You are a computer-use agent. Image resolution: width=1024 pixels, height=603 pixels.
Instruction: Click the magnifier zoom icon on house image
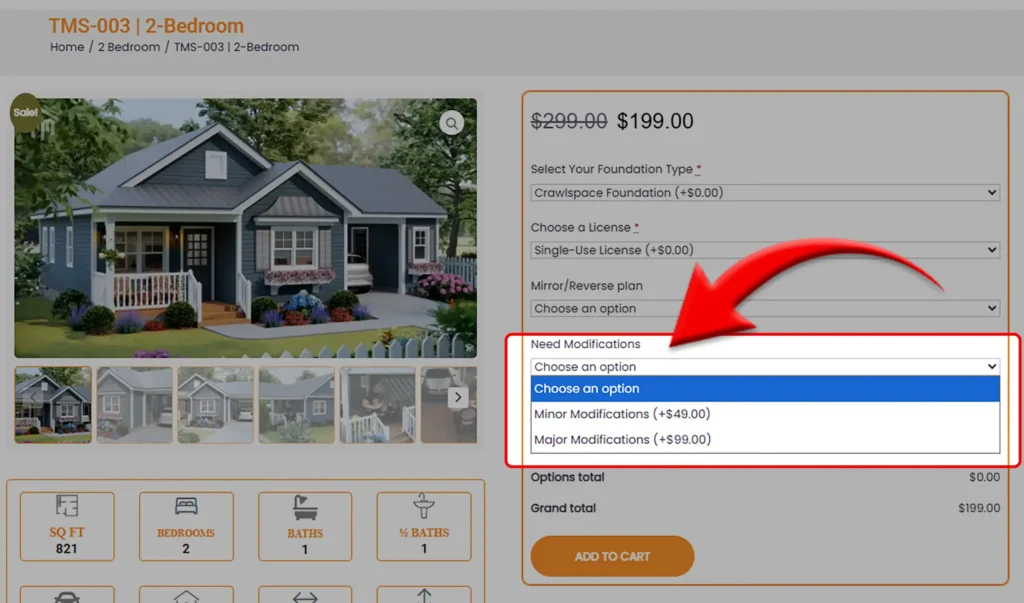(x=451, y=123)
